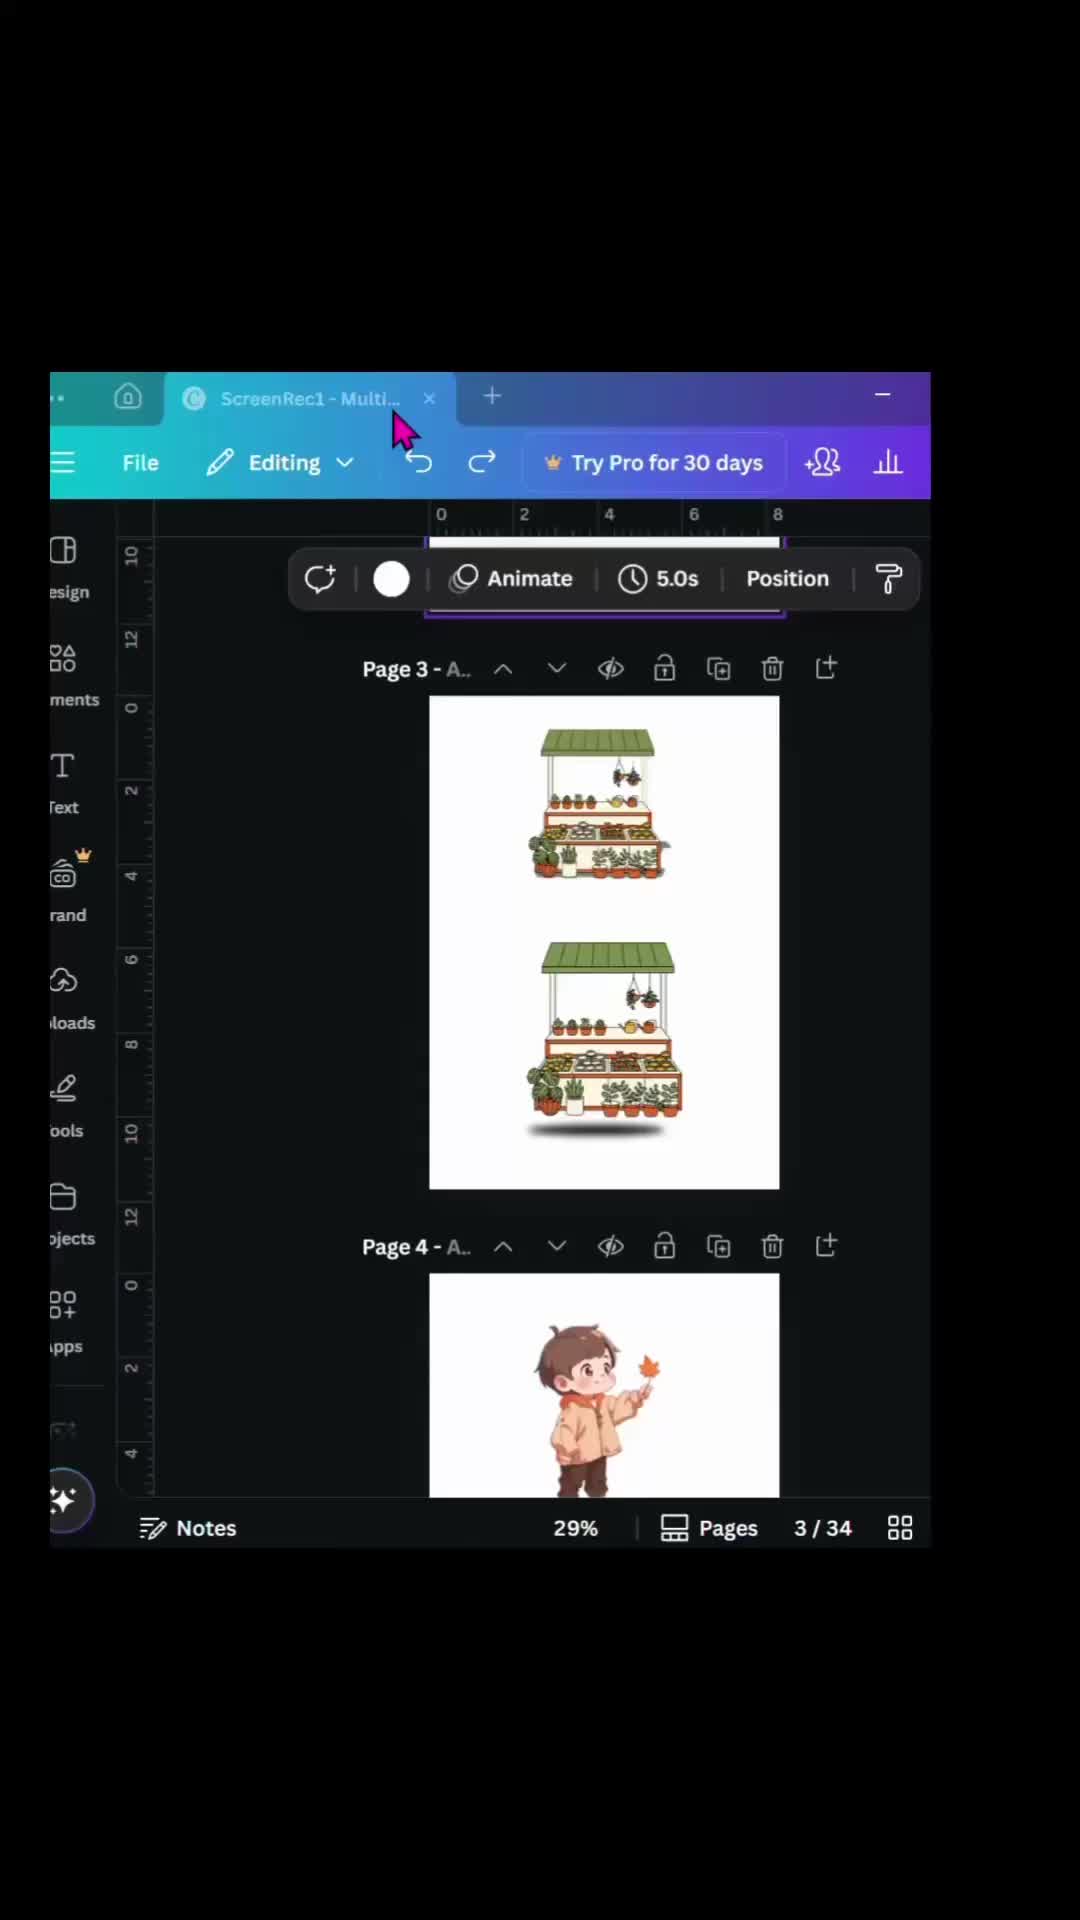Switch to grid view of pages
1080x1920 pixels.
point(900,1528)
